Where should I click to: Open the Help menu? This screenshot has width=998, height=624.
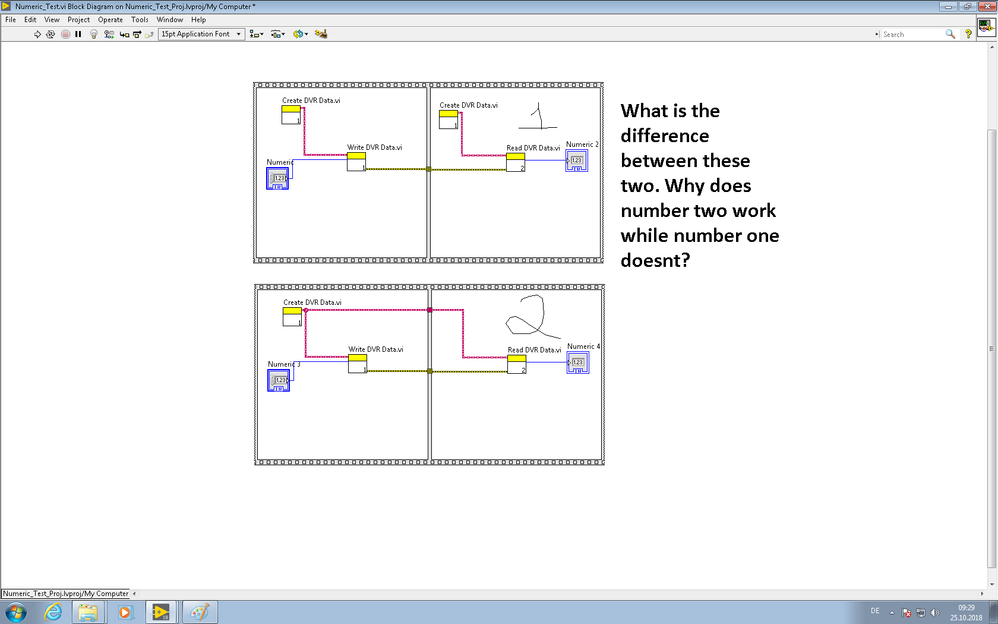coord(199,20)
